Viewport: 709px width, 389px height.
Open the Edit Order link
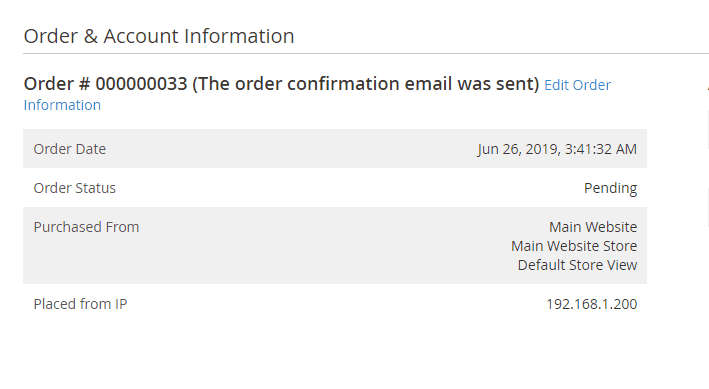[577, 85]
